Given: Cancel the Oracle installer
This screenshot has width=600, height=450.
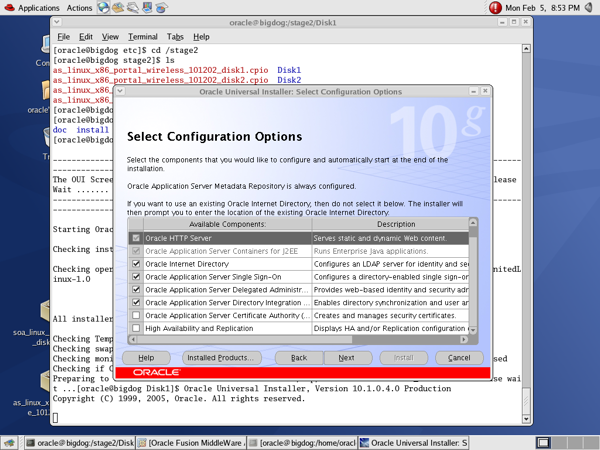Looking at the screenshot, I should (459, 358).
